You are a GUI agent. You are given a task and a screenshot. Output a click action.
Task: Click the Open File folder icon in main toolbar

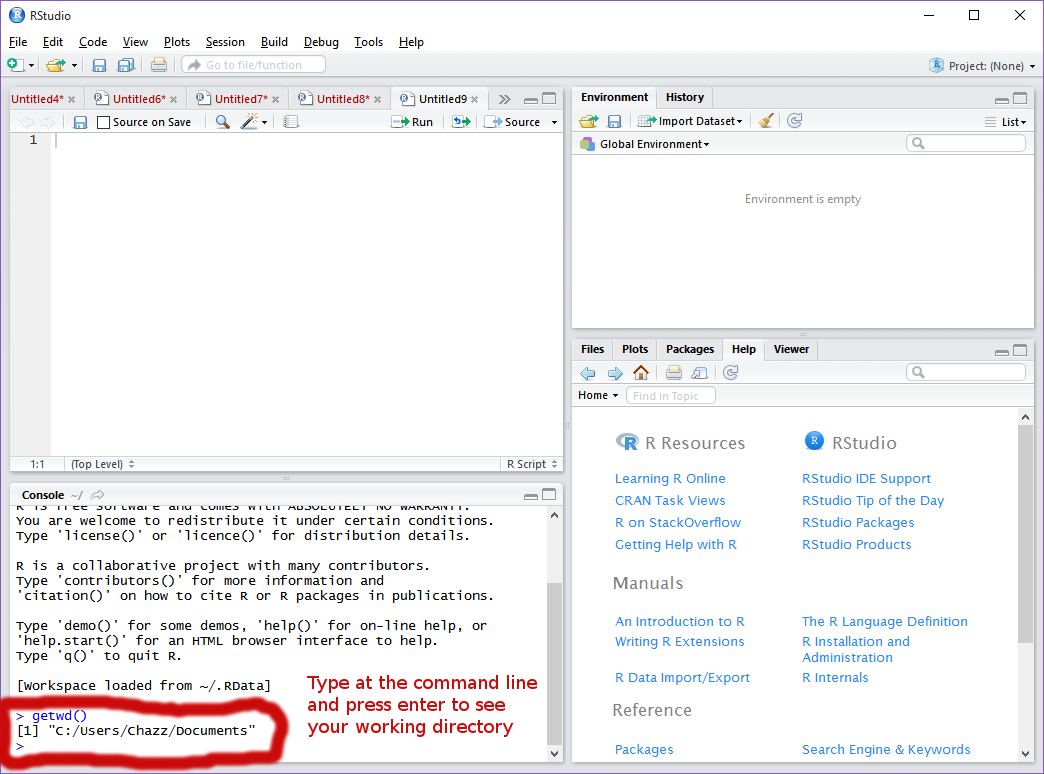pyautogui.click(x=56, y=65)
